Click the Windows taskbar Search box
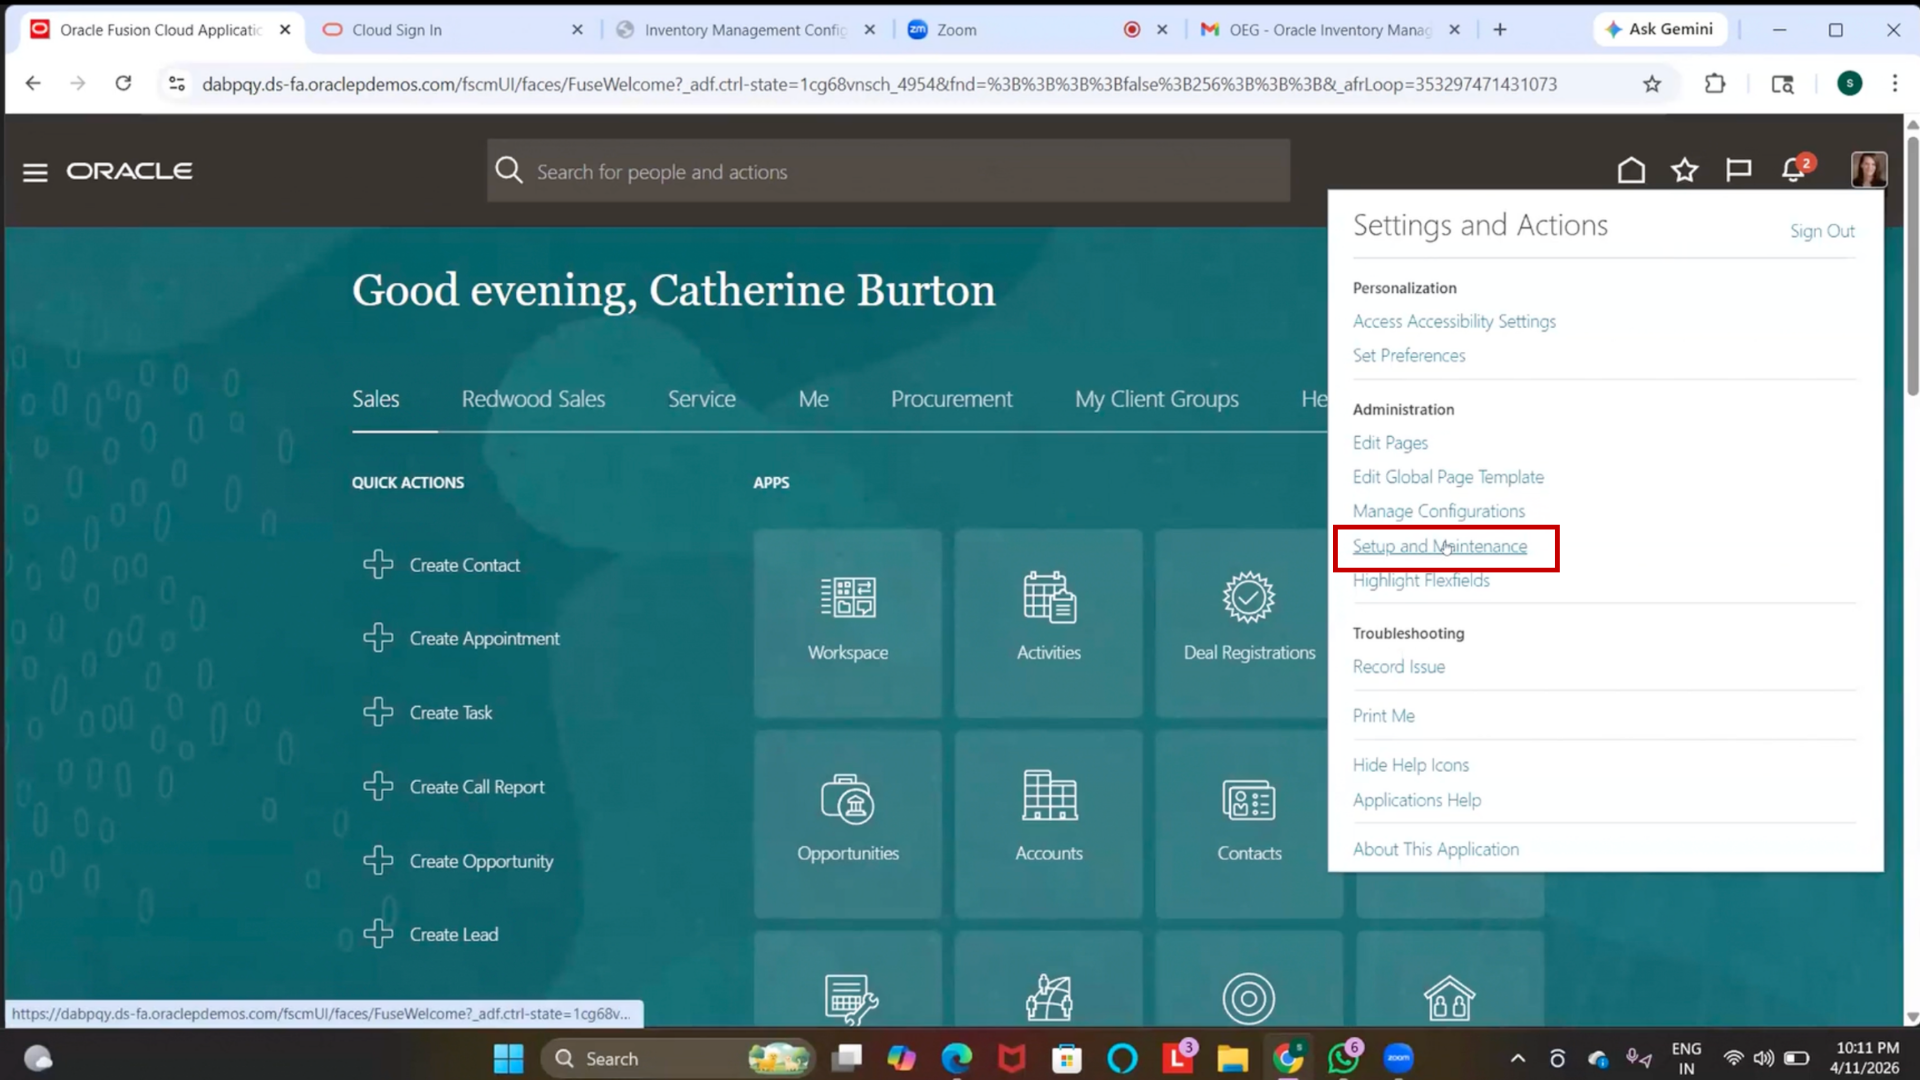1920x1080 pixels. (x=677, y=1058)
